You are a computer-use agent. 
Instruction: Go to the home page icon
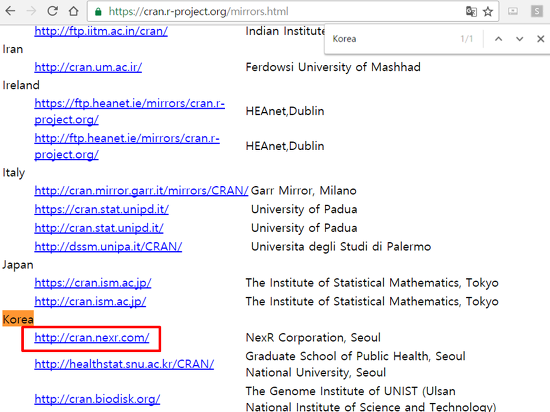(x=73, y=11)
